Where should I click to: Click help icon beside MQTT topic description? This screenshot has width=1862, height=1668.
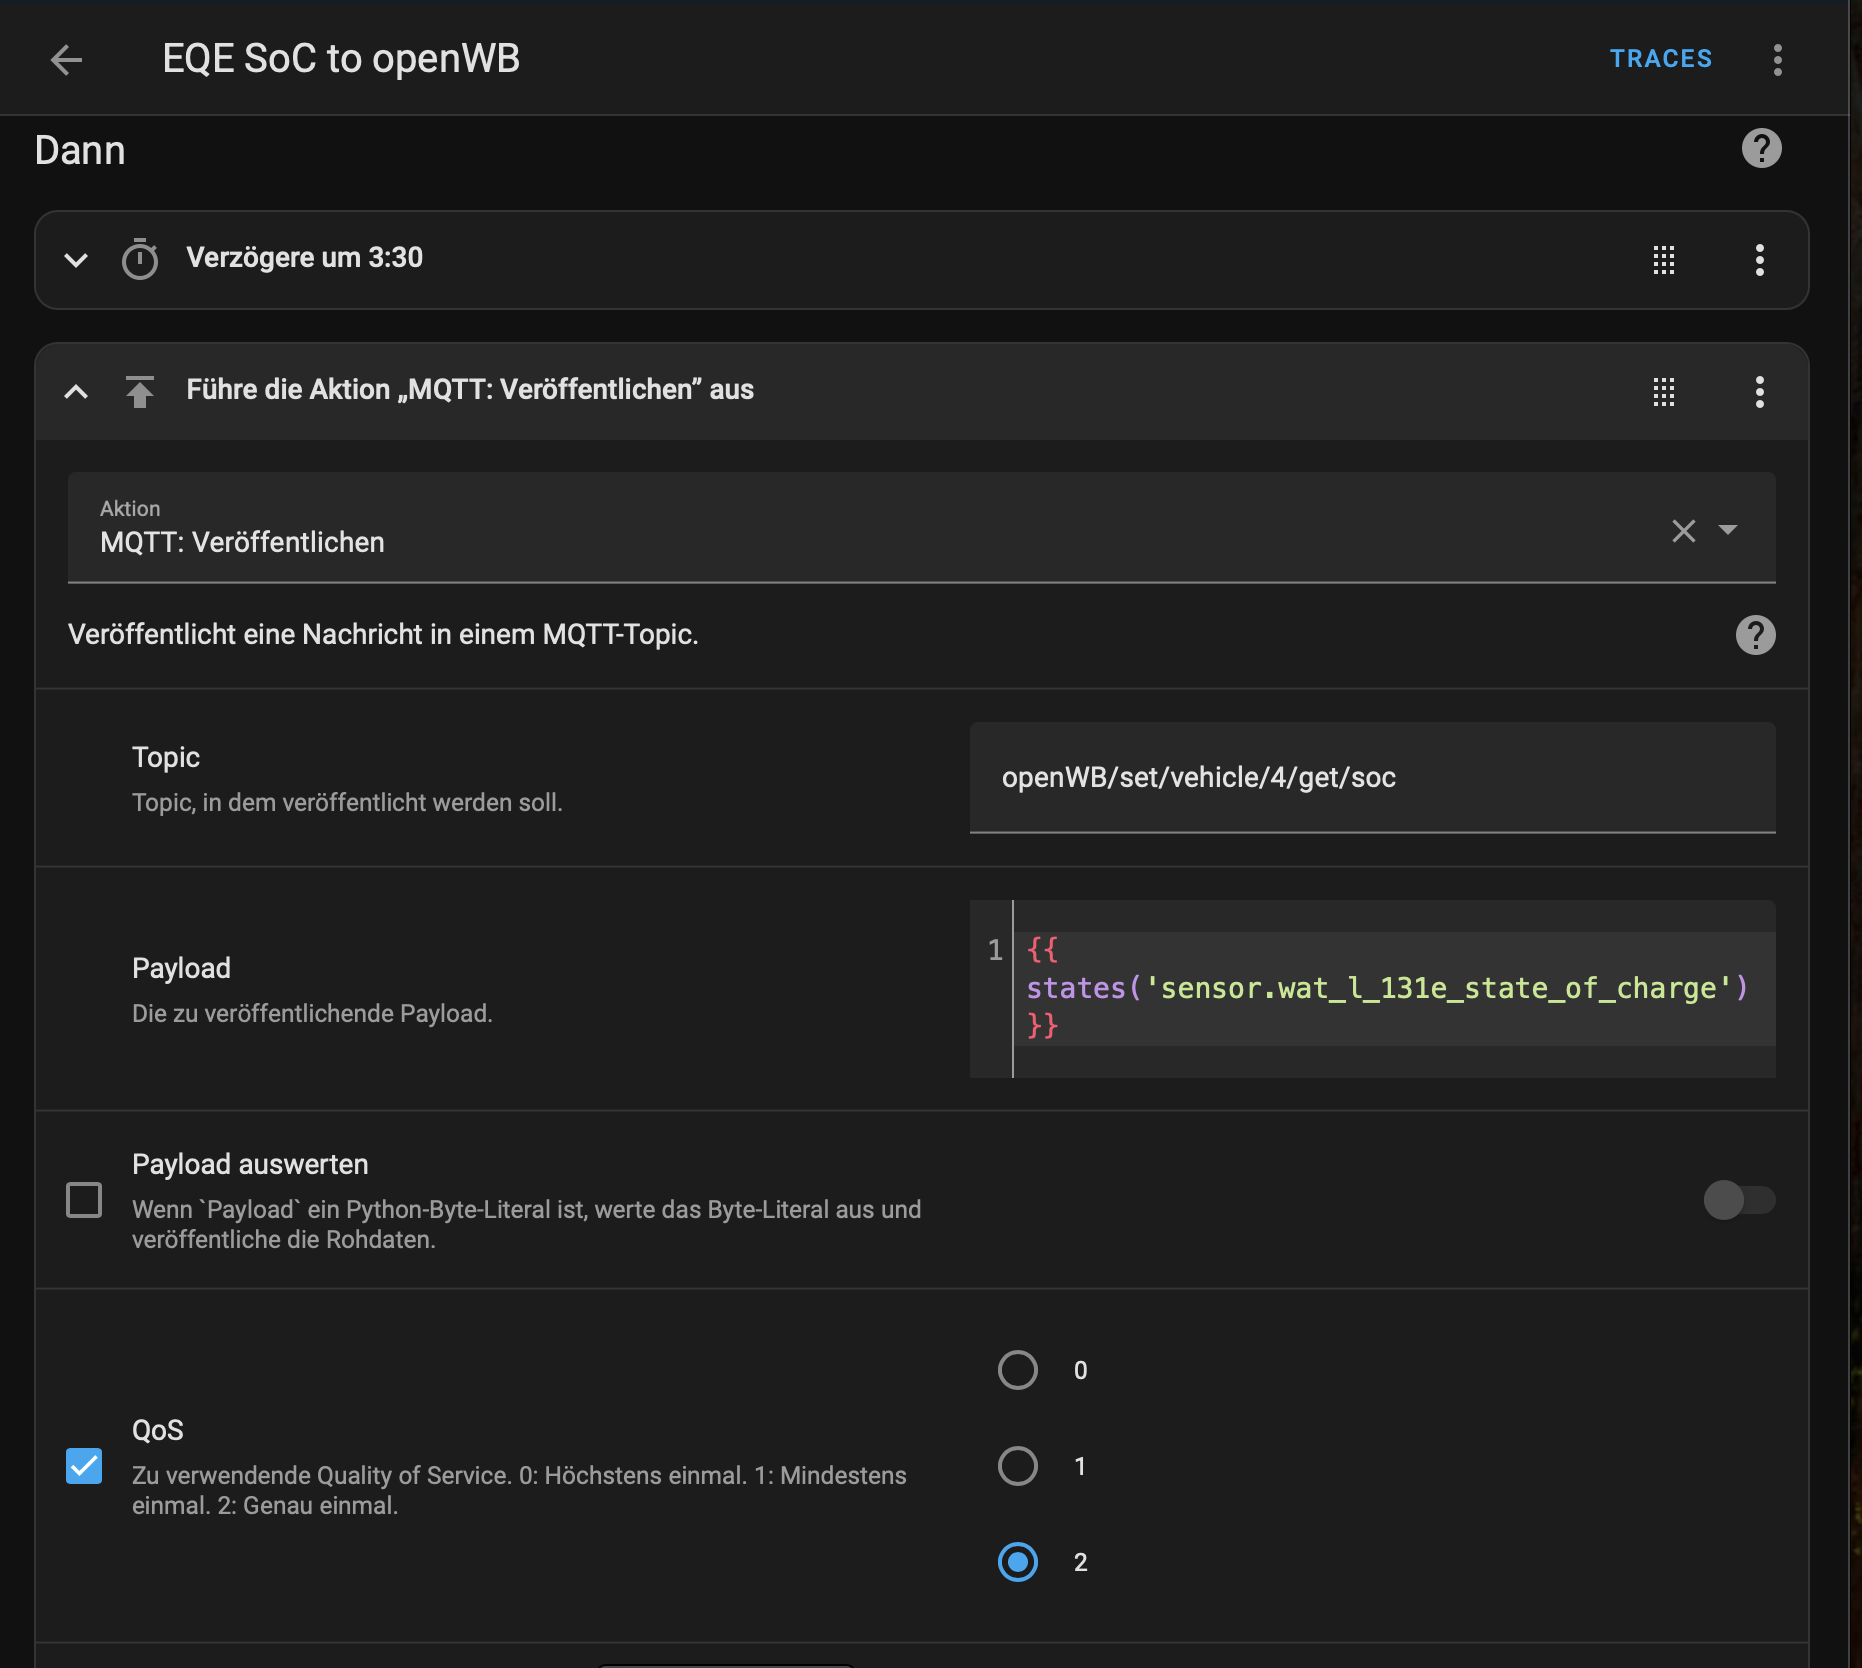[1755, 635]
